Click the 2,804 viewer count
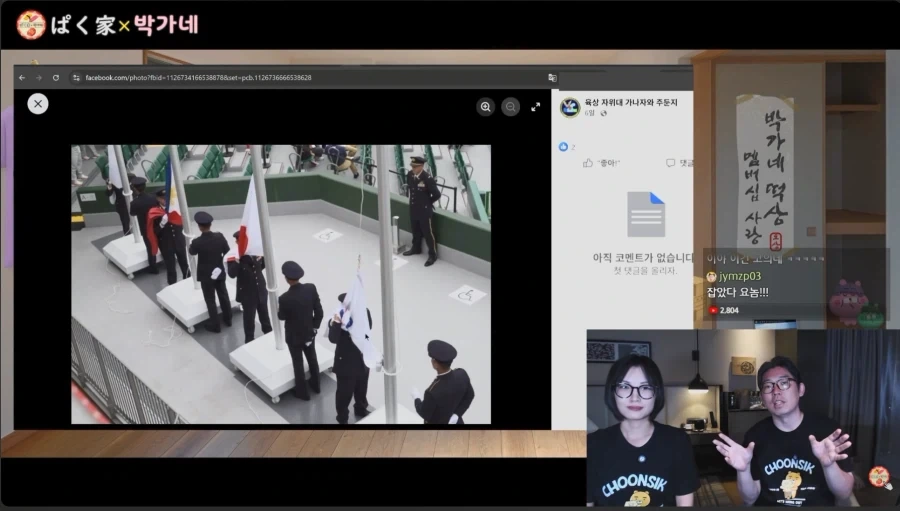Image resolution: width=900 pixels, height=511 pixels. 729,311
